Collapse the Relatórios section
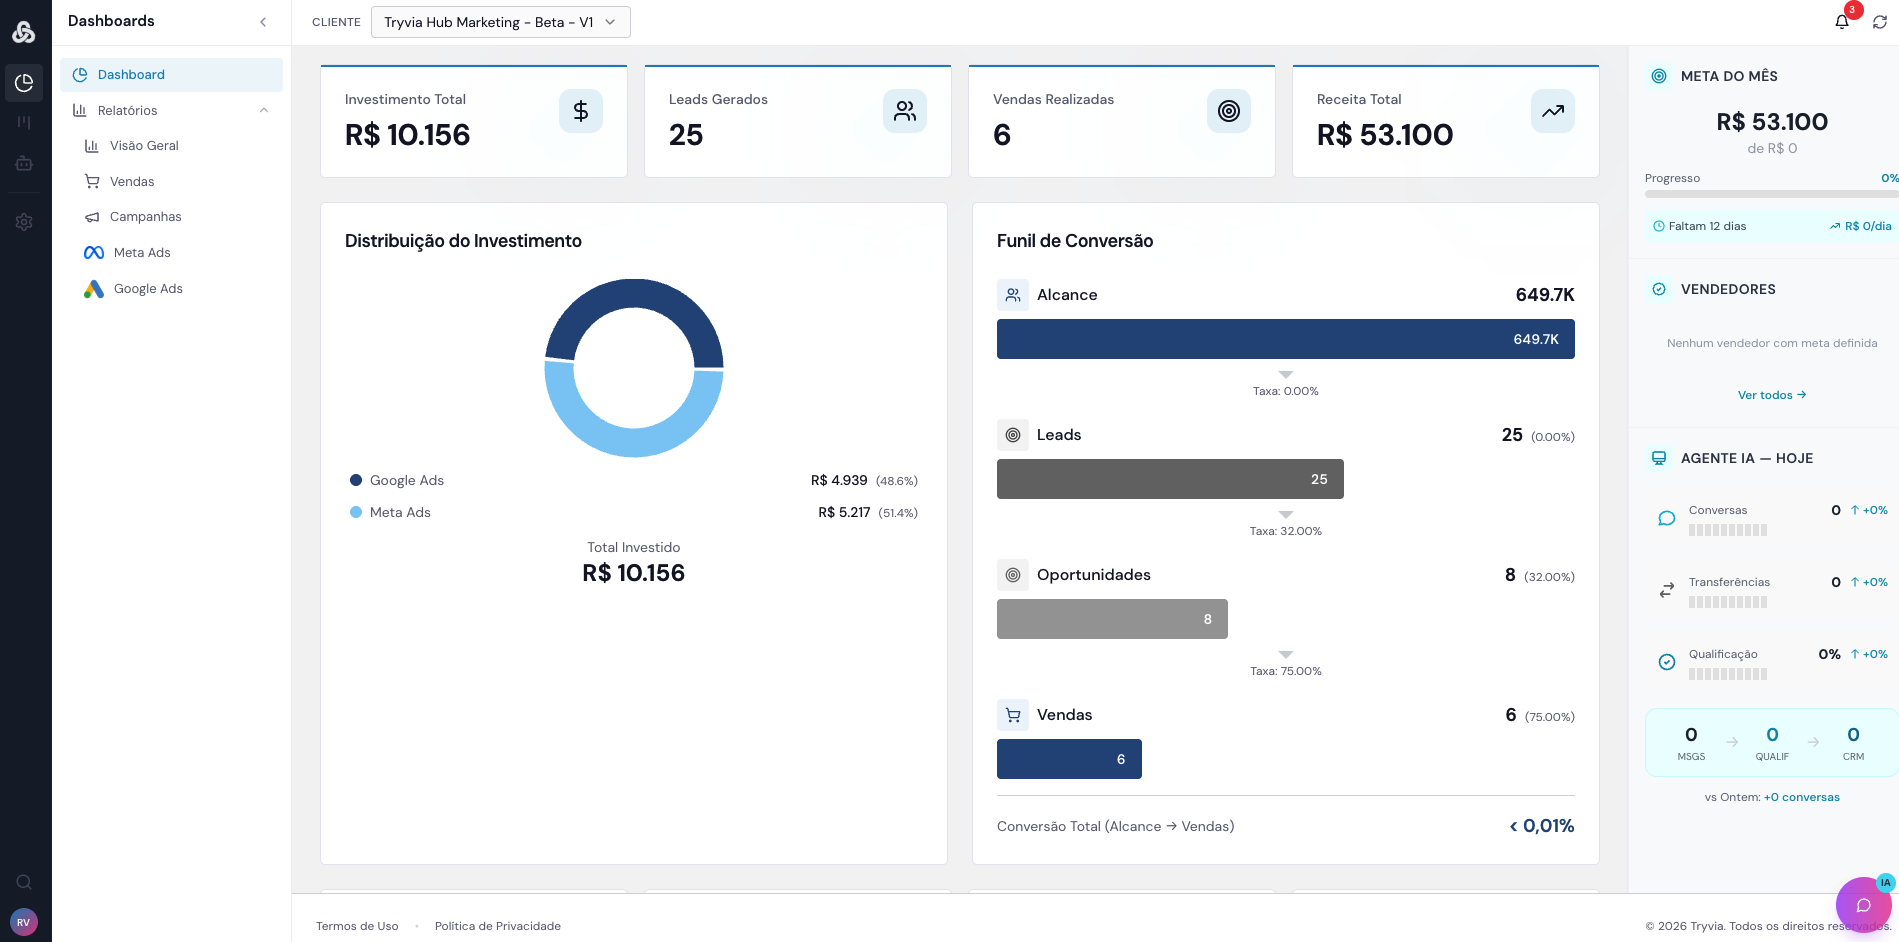The height and width of the screenshot is (942, 1899). [x=263, y=110]
